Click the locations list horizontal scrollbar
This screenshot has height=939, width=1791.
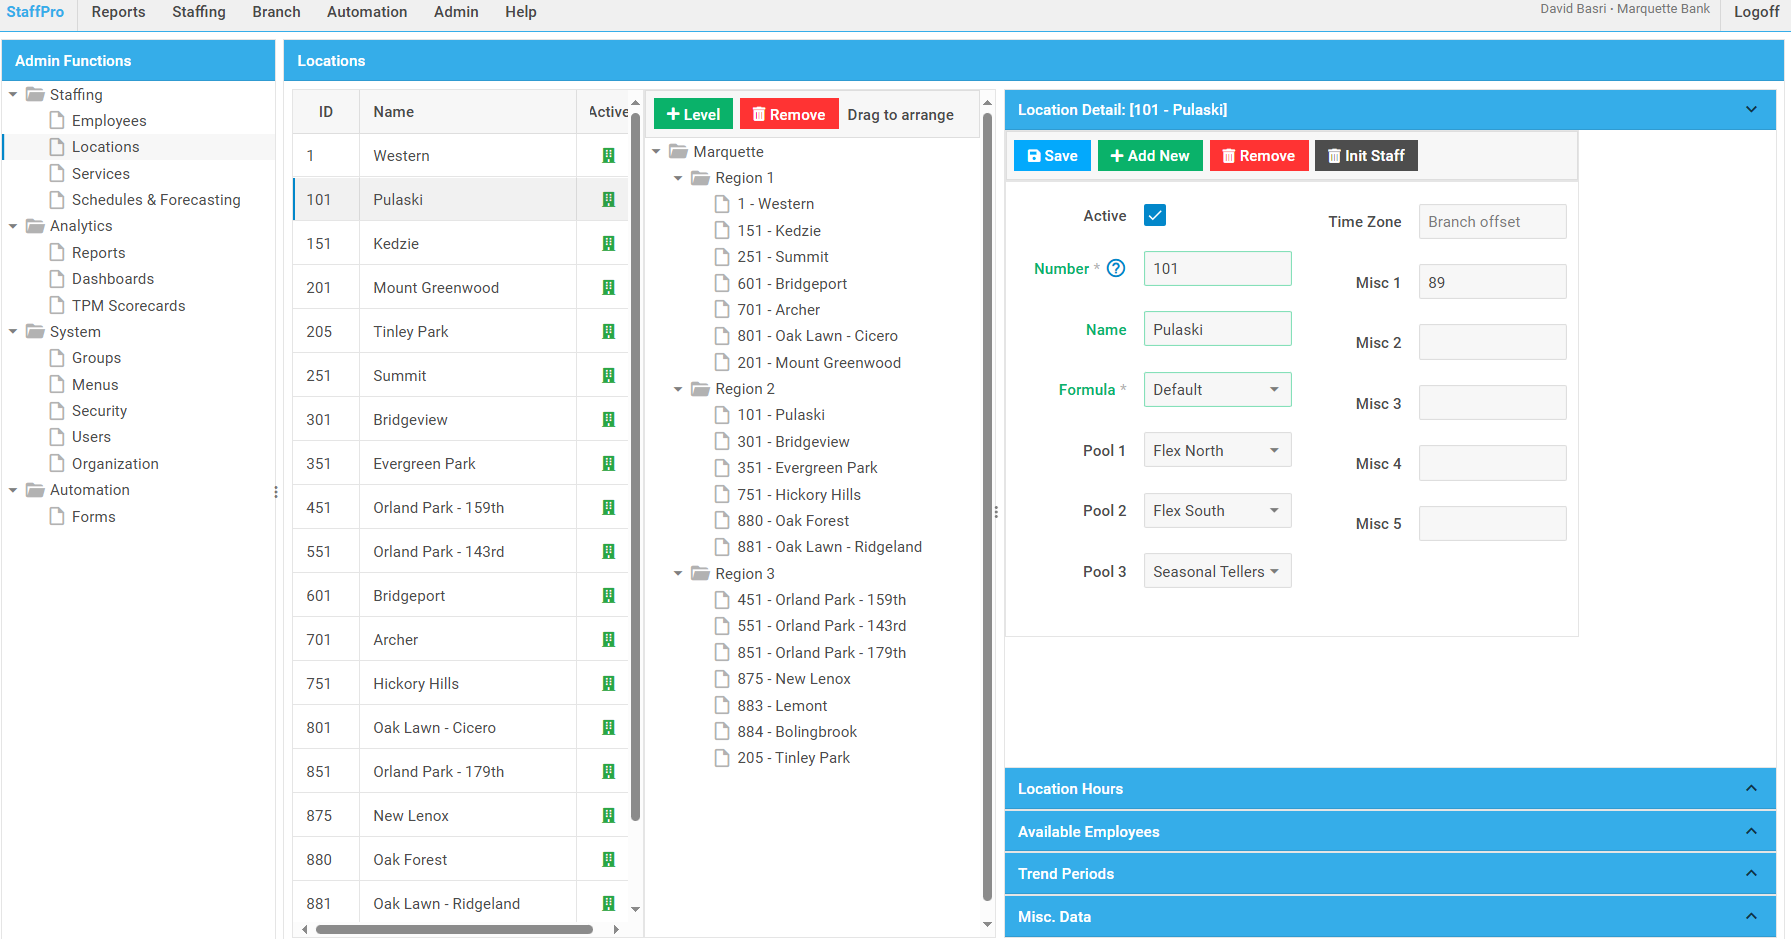(x=454, y=929)
